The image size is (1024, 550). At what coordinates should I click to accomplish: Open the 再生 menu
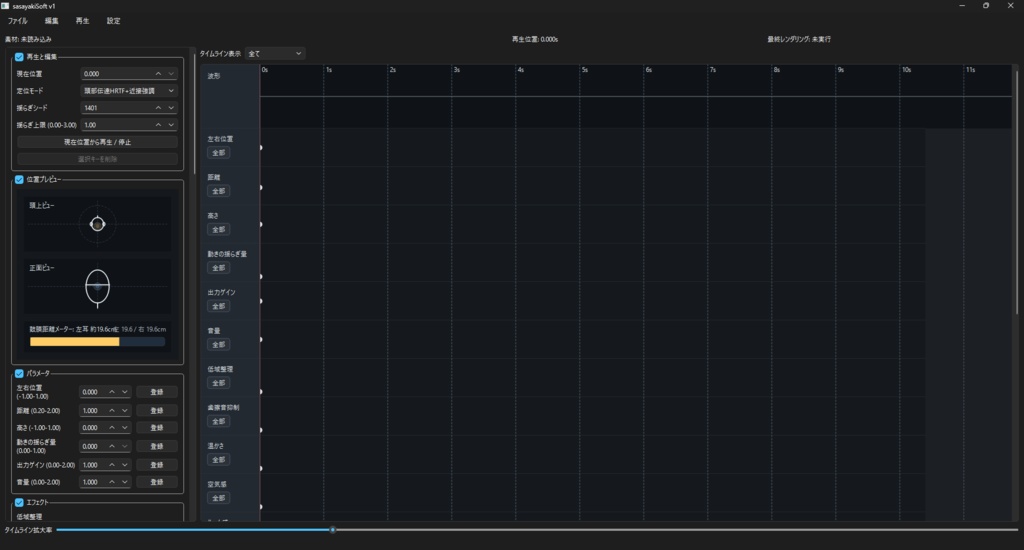(82, 21)
